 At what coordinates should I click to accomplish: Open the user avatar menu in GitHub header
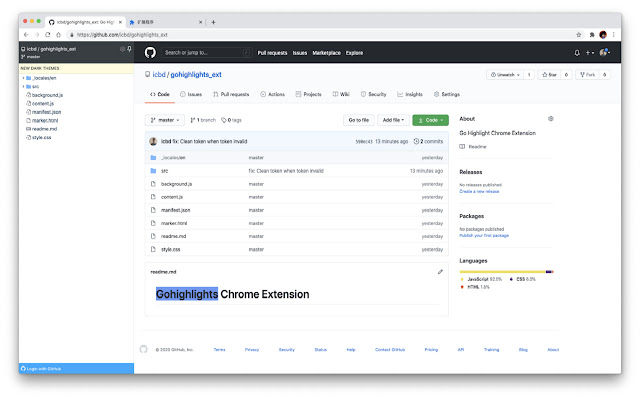pyautogui.click(x=604, y=52)
